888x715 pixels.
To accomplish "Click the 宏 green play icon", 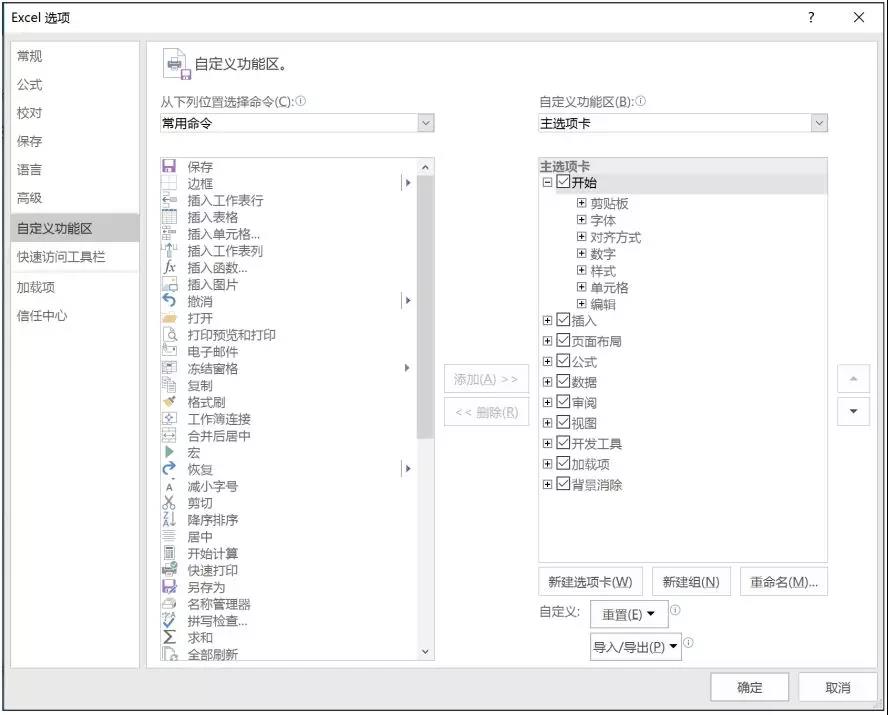I will point(168,452).
